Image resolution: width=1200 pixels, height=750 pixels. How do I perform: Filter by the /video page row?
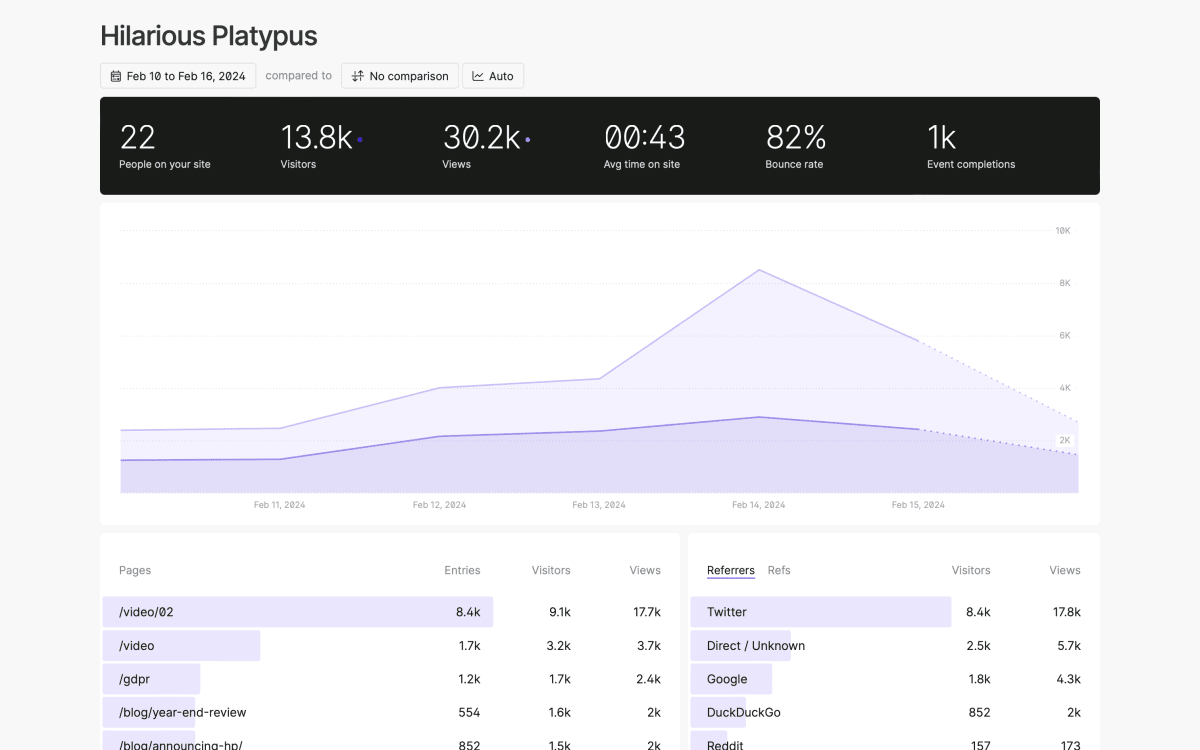click(390, 646)
